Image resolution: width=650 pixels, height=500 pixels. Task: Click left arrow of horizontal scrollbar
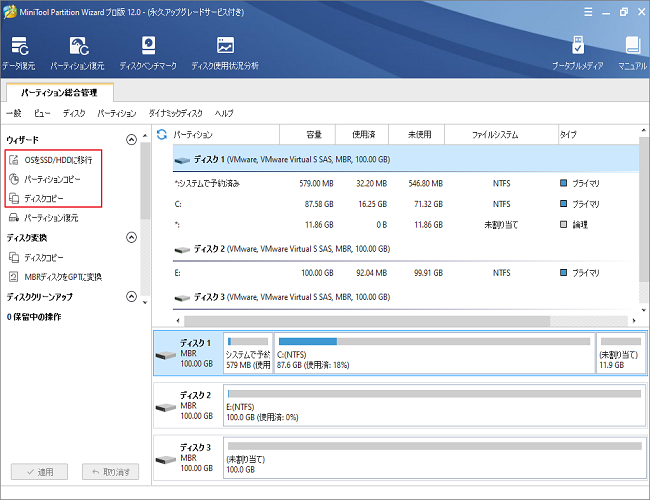tap(178, 321)
